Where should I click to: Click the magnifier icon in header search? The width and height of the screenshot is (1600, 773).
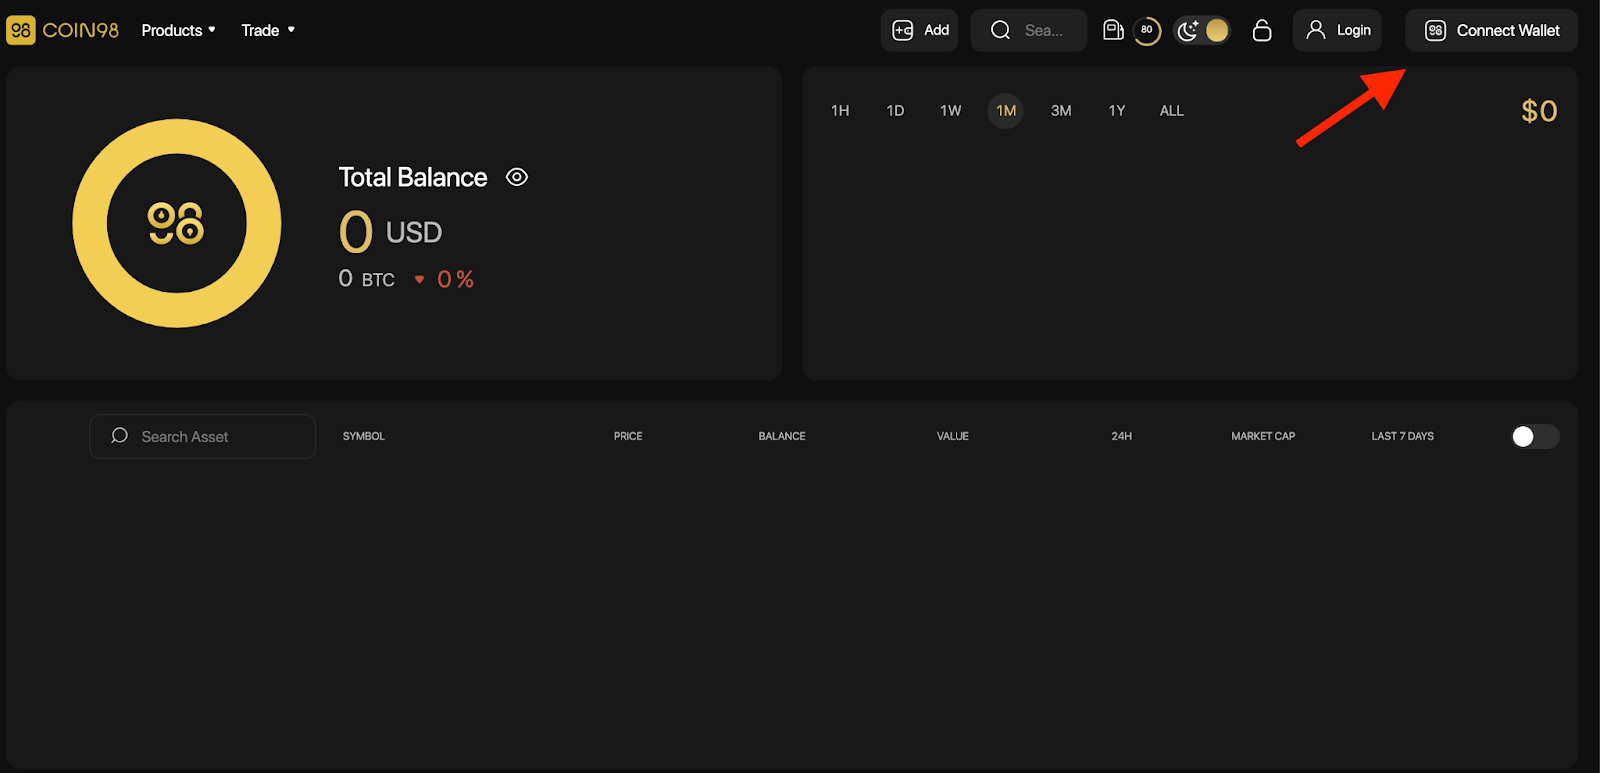pos(1000,30)
